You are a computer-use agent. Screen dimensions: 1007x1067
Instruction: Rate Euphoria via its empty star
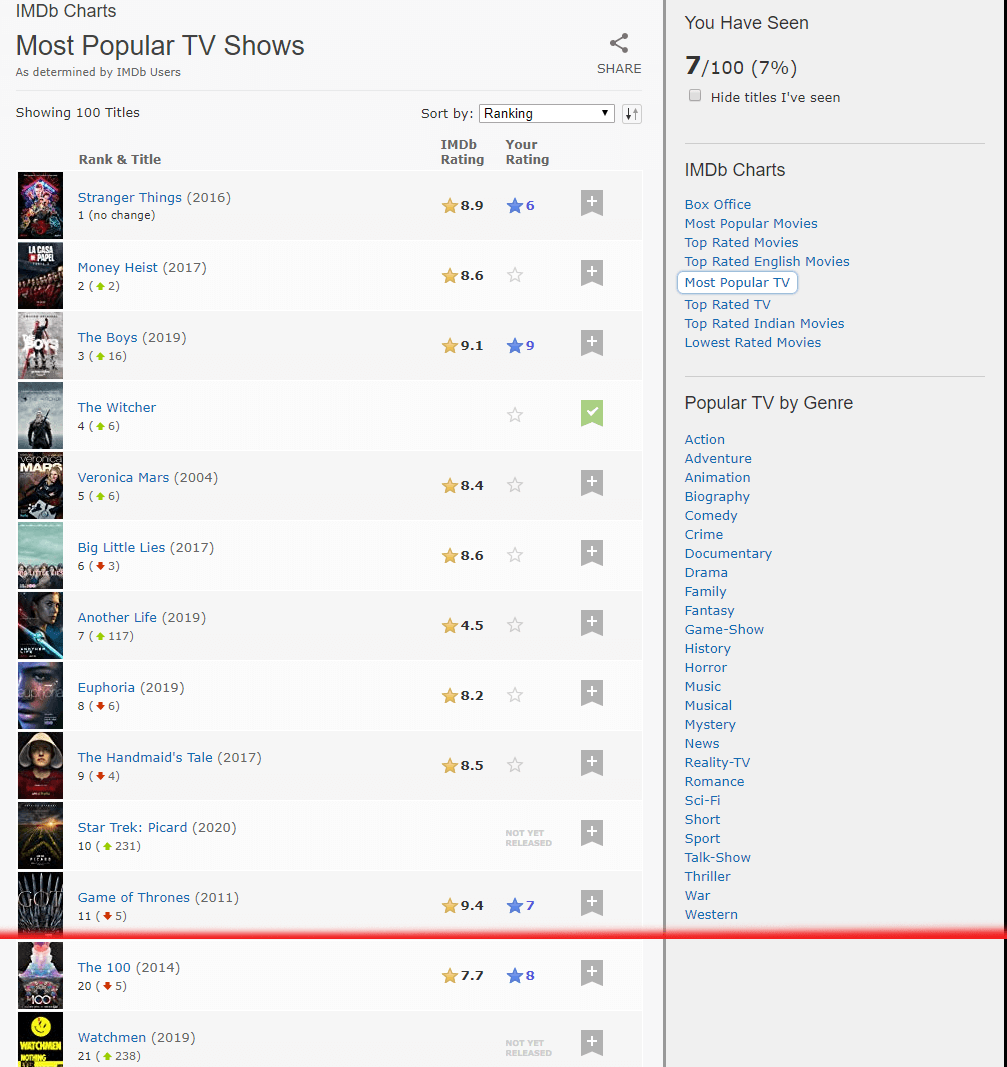[x=514, y=694]
